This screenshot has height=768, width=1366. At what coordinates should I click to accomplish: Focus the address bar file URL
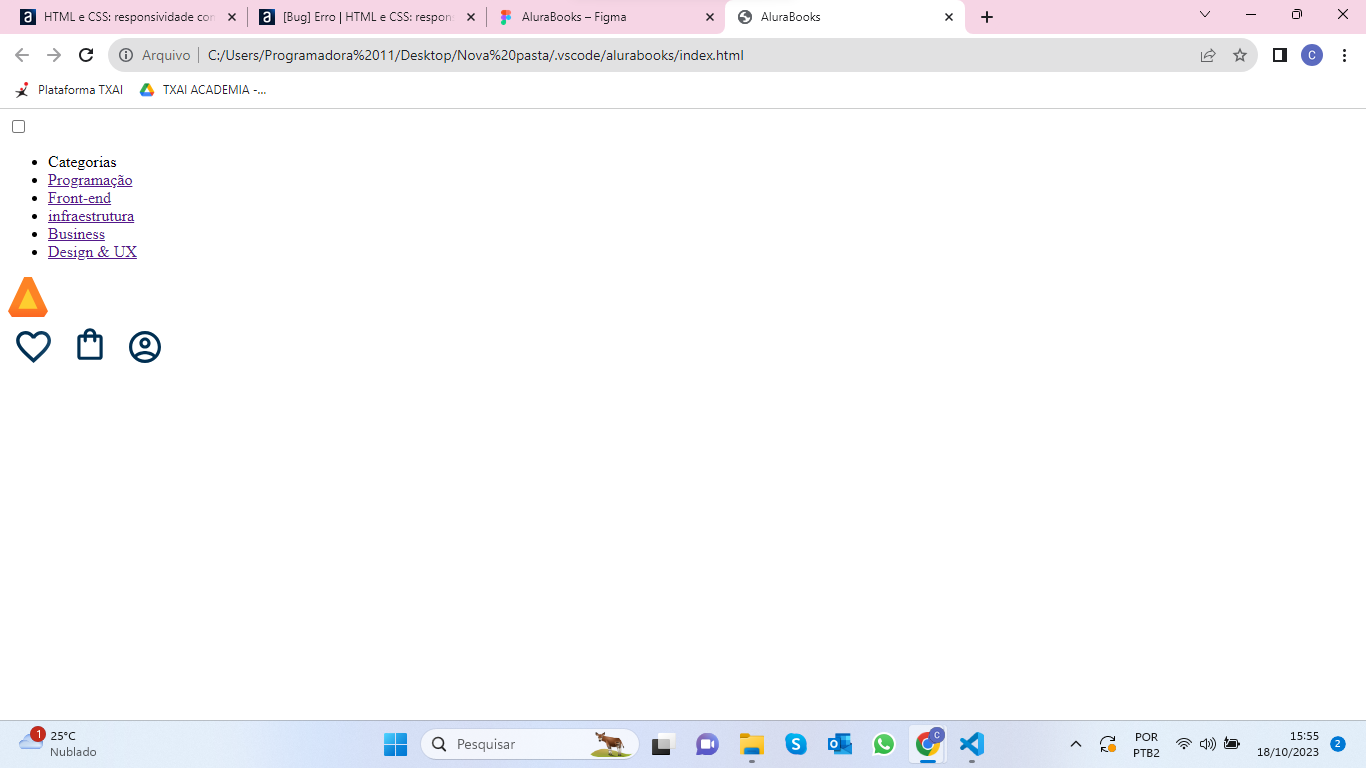[x=476, y=55]
